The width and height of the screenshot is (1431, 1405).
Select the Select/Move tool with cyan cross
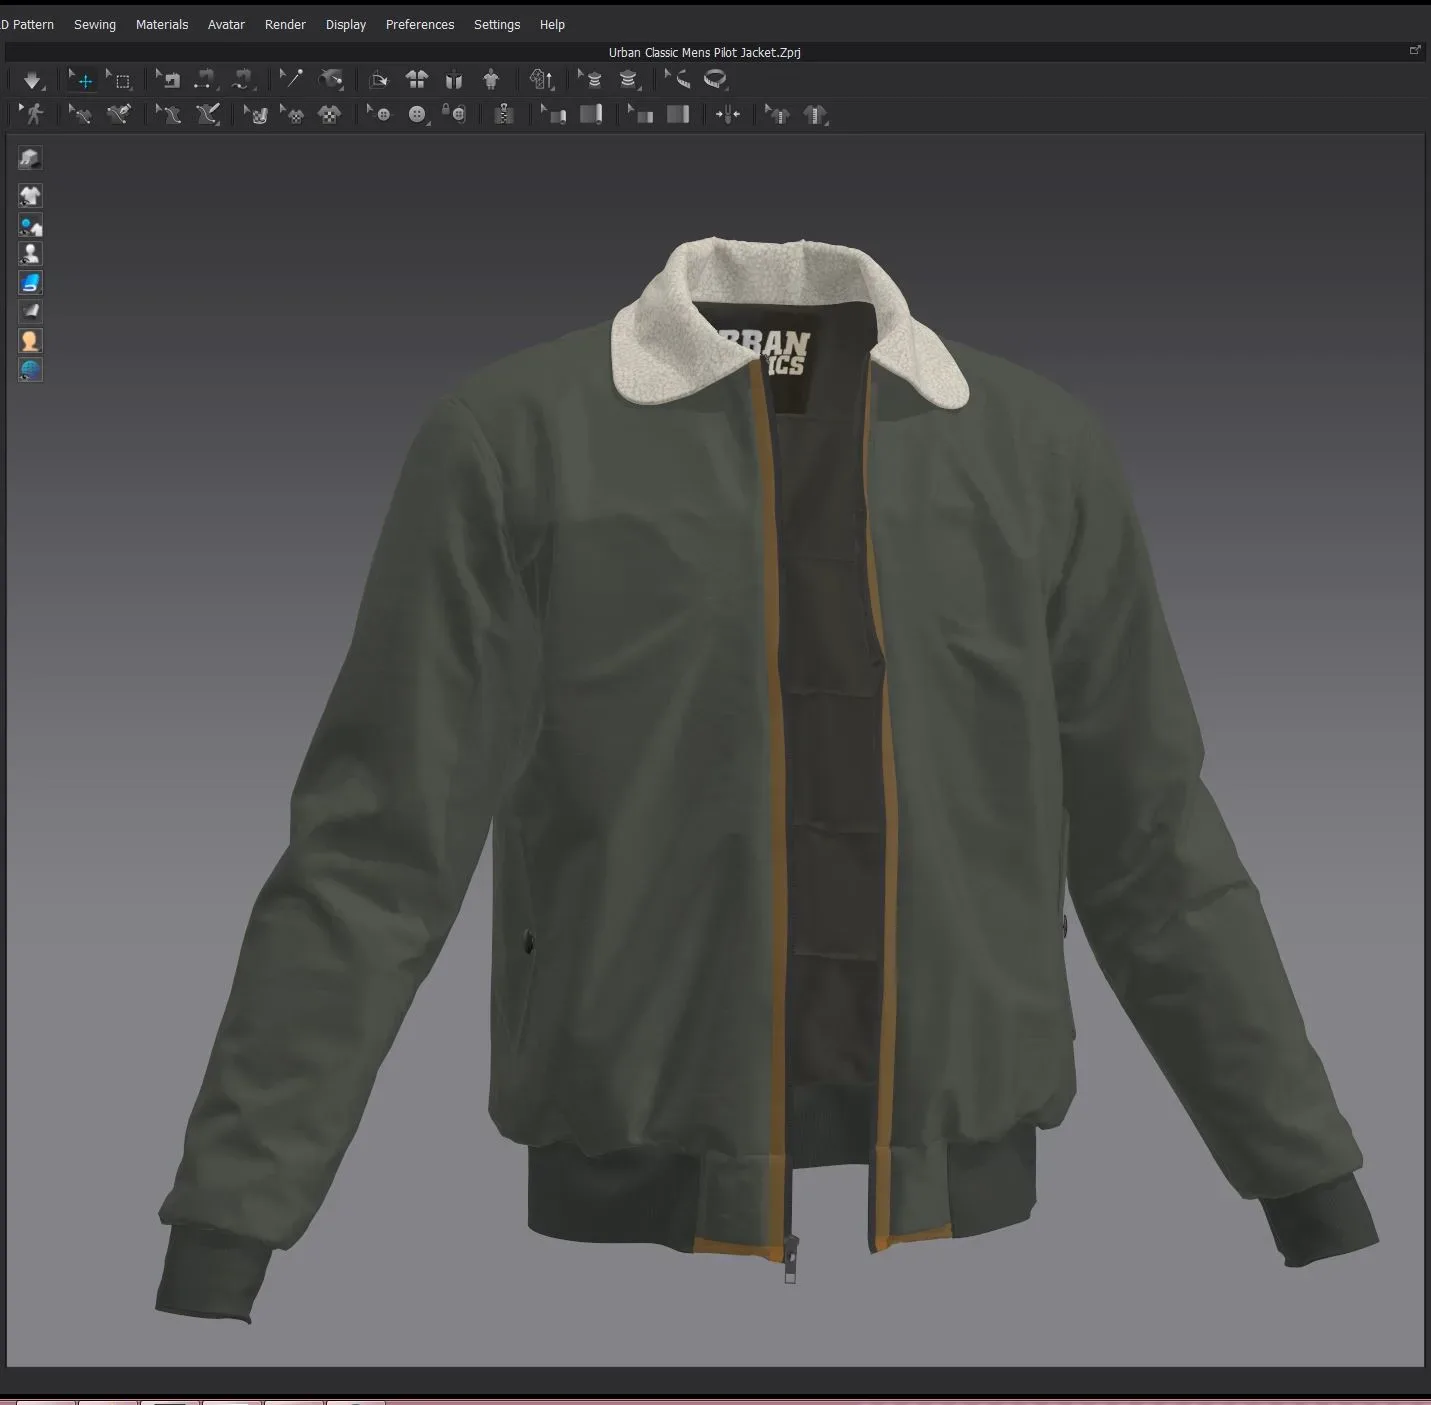pyautogui.click(x=82, y=80)
